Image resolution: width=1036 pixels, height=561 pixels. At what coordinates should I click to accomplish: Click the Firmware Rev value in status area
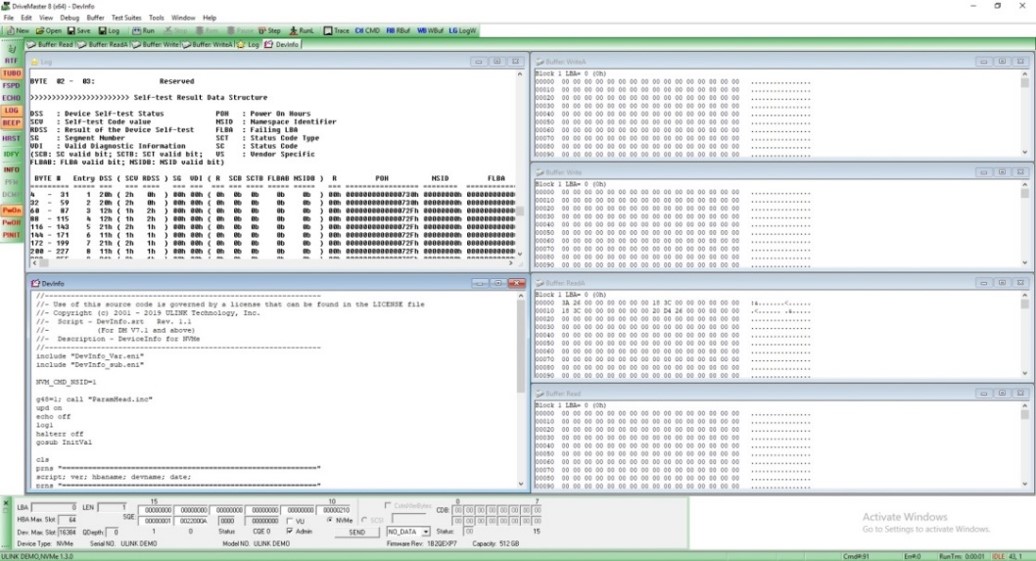click(x=442, y=544)
